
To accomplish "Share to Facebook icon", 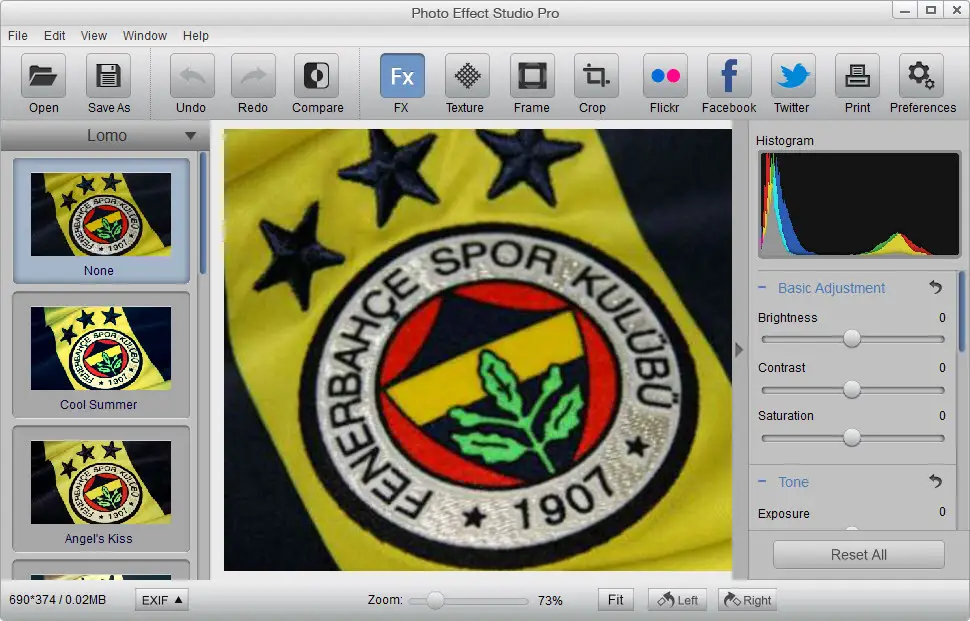I will coord(729,76).
